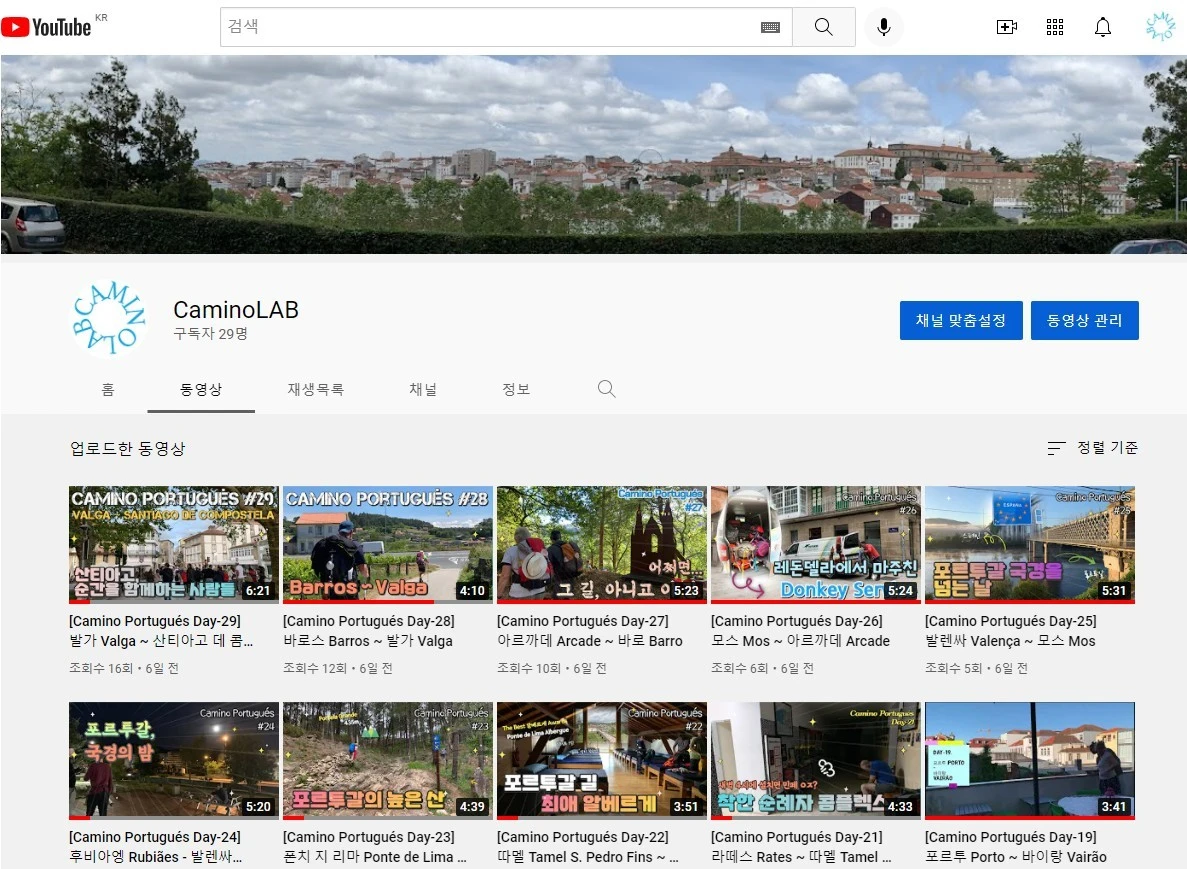Click the 조회수 5회 • 6일 전 text
This screenshot has height=869, width=1187.
977,668
